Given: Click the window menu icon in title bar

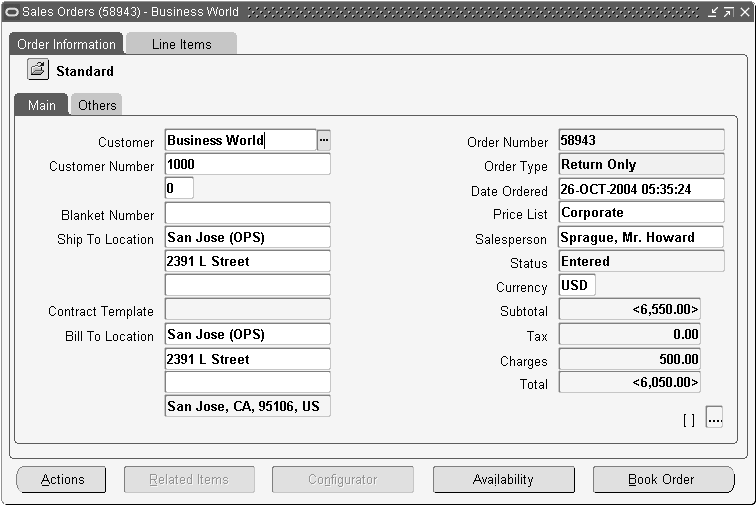Looking at the screenshot, I should [11, 12].
